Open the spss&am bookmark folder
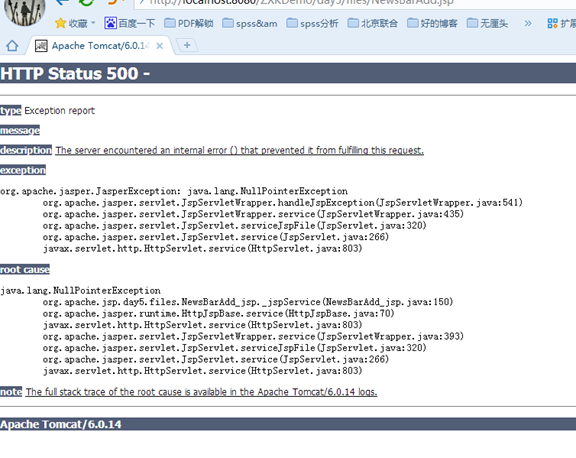This screenshot has height=458, width=576. pyautogui.click(x=250, y=24)
